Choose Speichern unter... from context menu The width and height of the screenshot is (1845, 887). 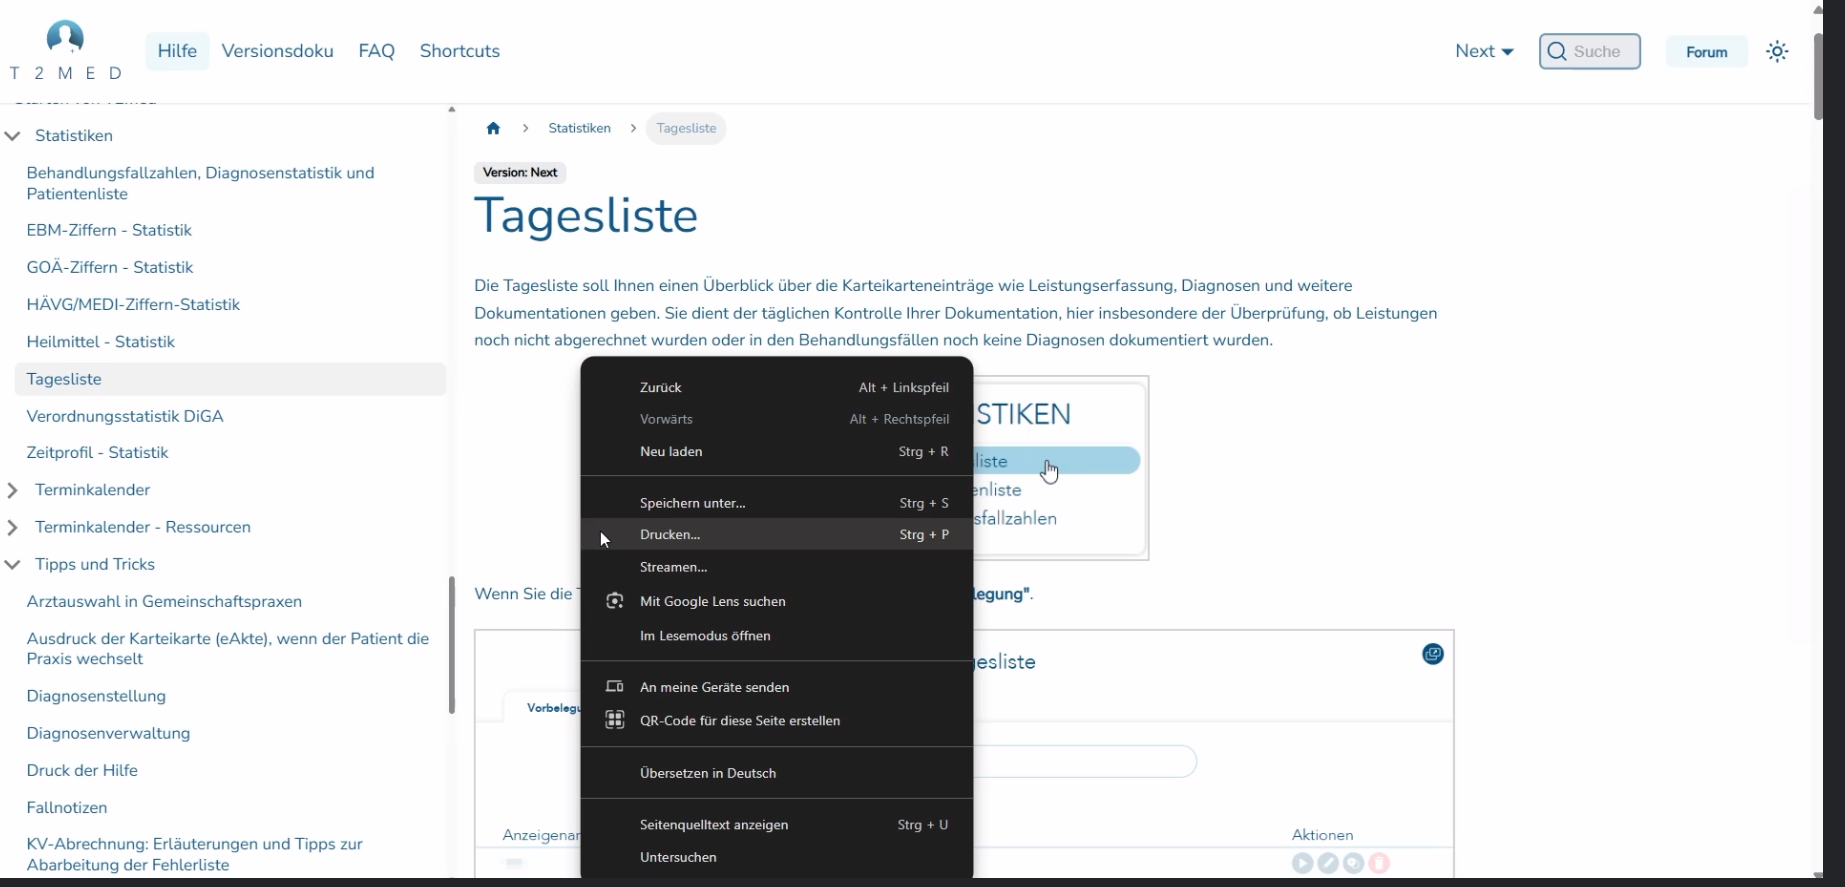click(692, 503)
